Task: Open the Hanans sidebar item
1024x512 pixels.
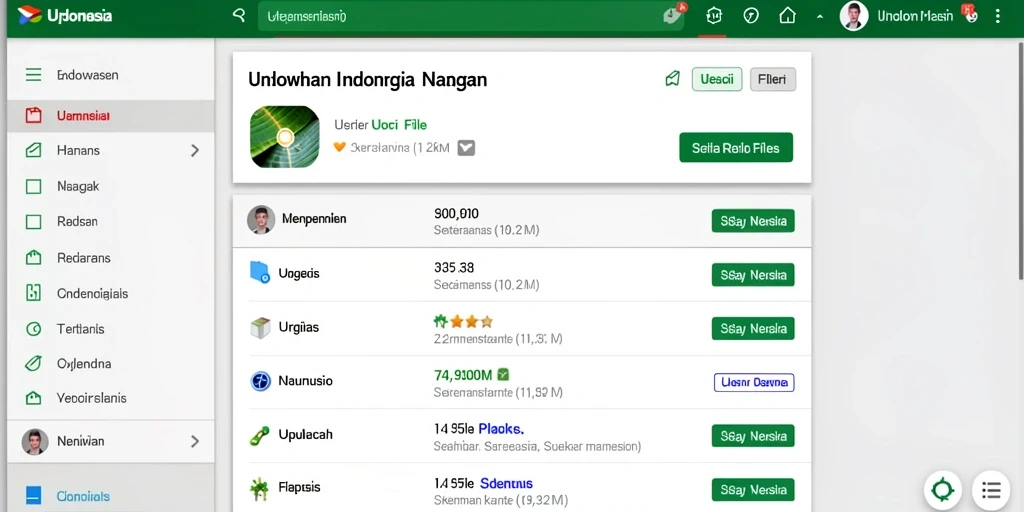Action: 110,150
